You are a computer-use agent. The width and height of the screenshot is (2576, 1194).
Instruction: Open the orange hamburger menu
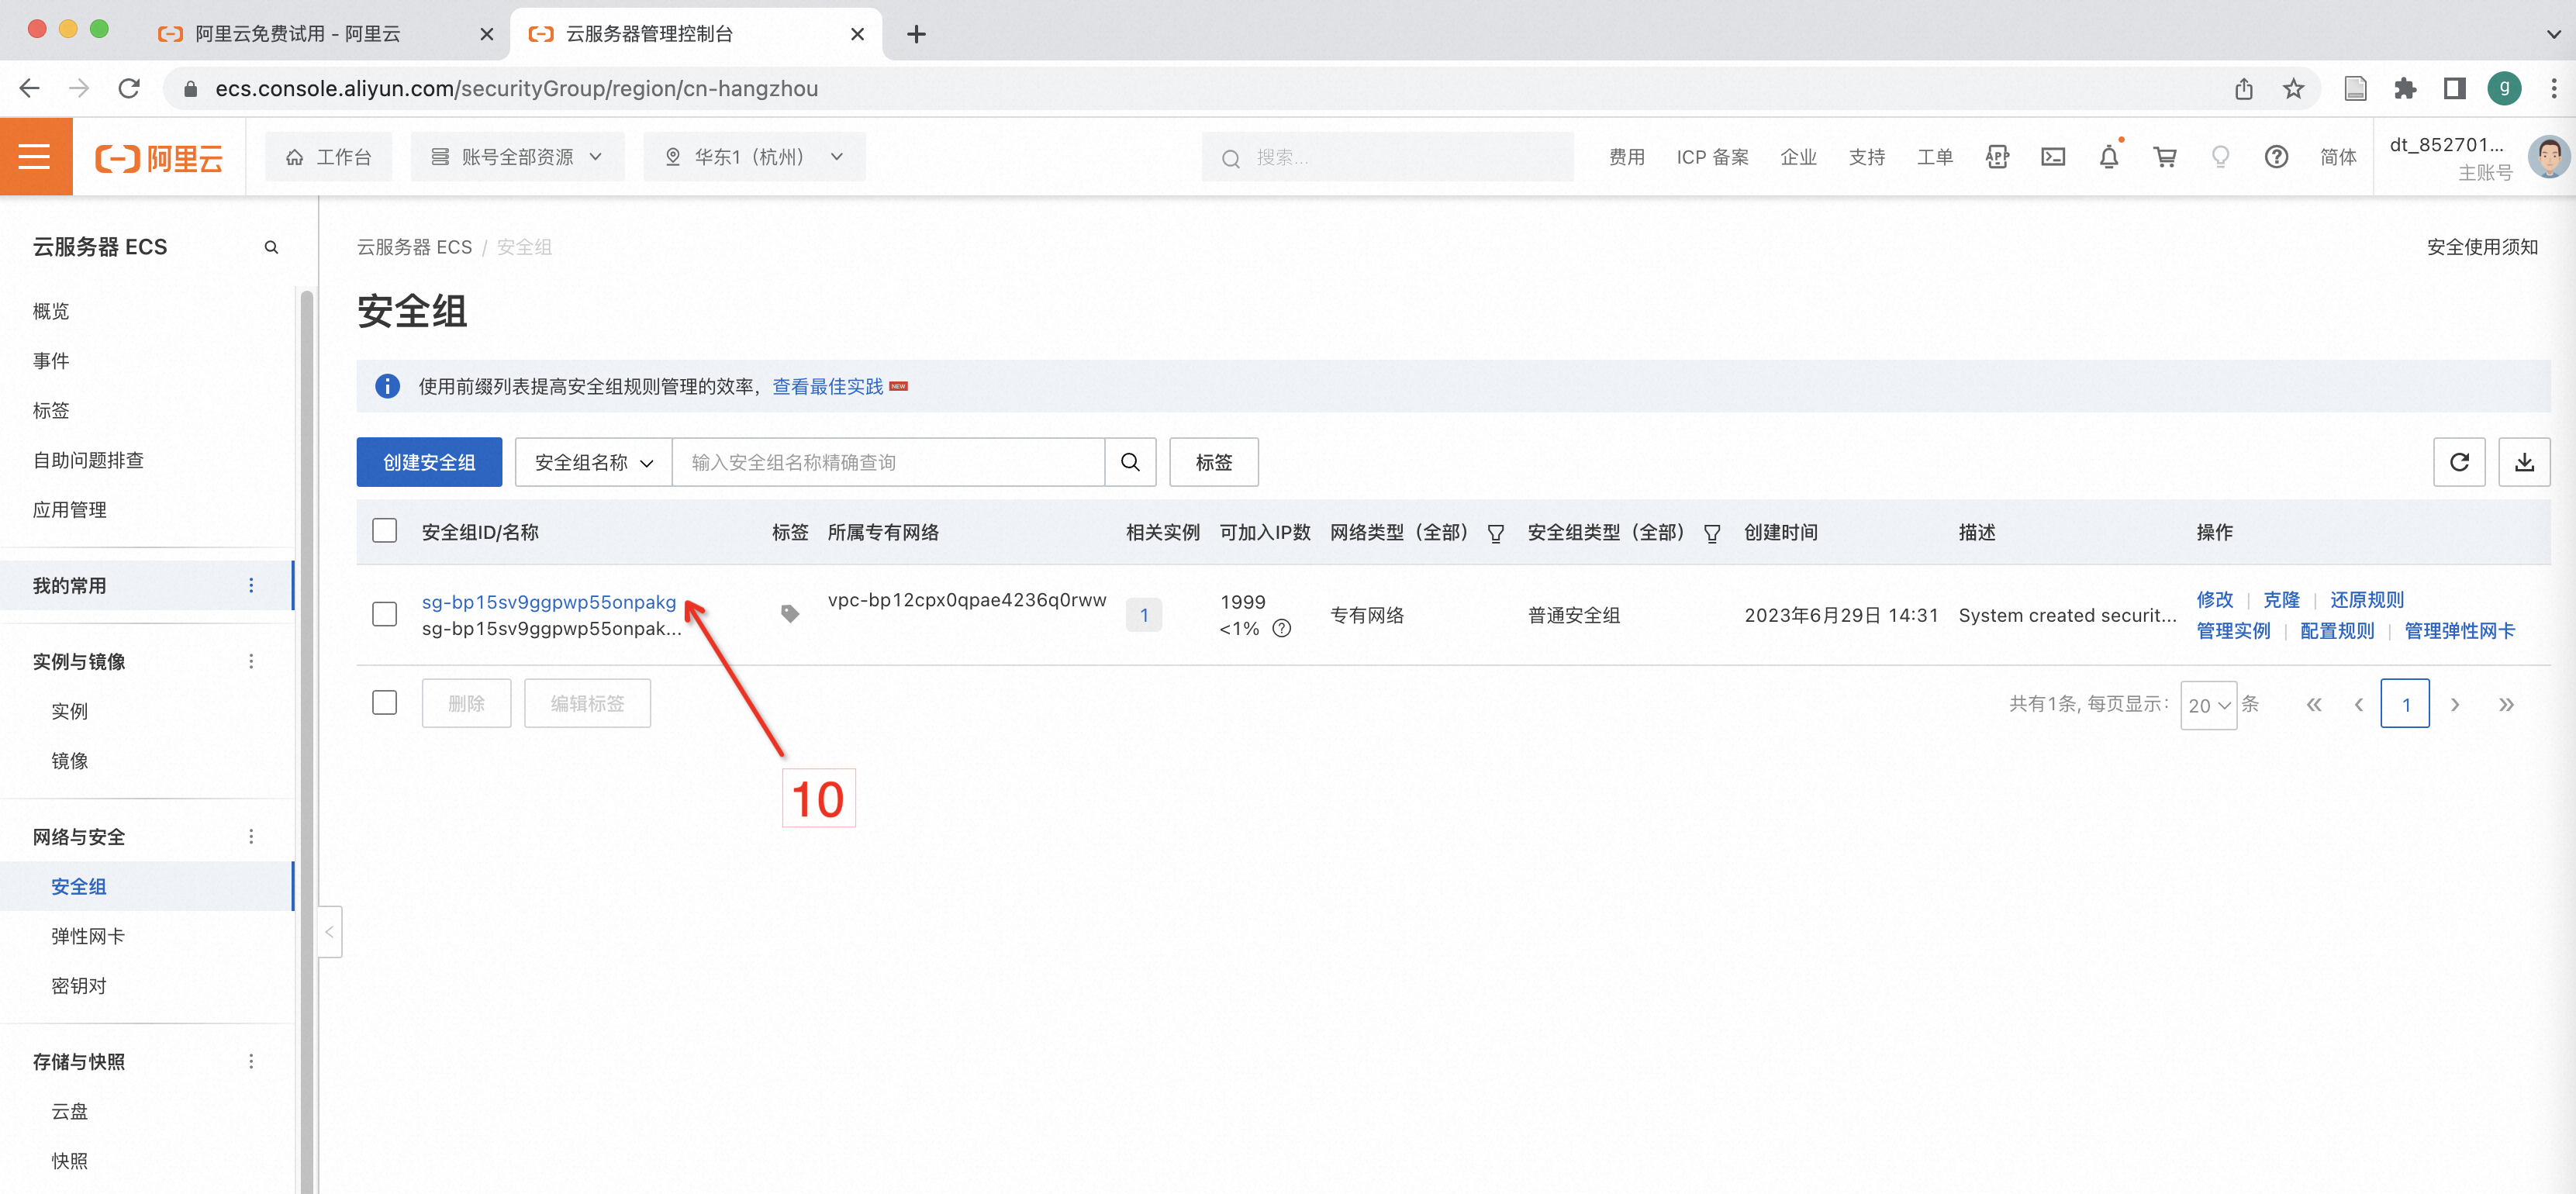[x=35, y=157]
